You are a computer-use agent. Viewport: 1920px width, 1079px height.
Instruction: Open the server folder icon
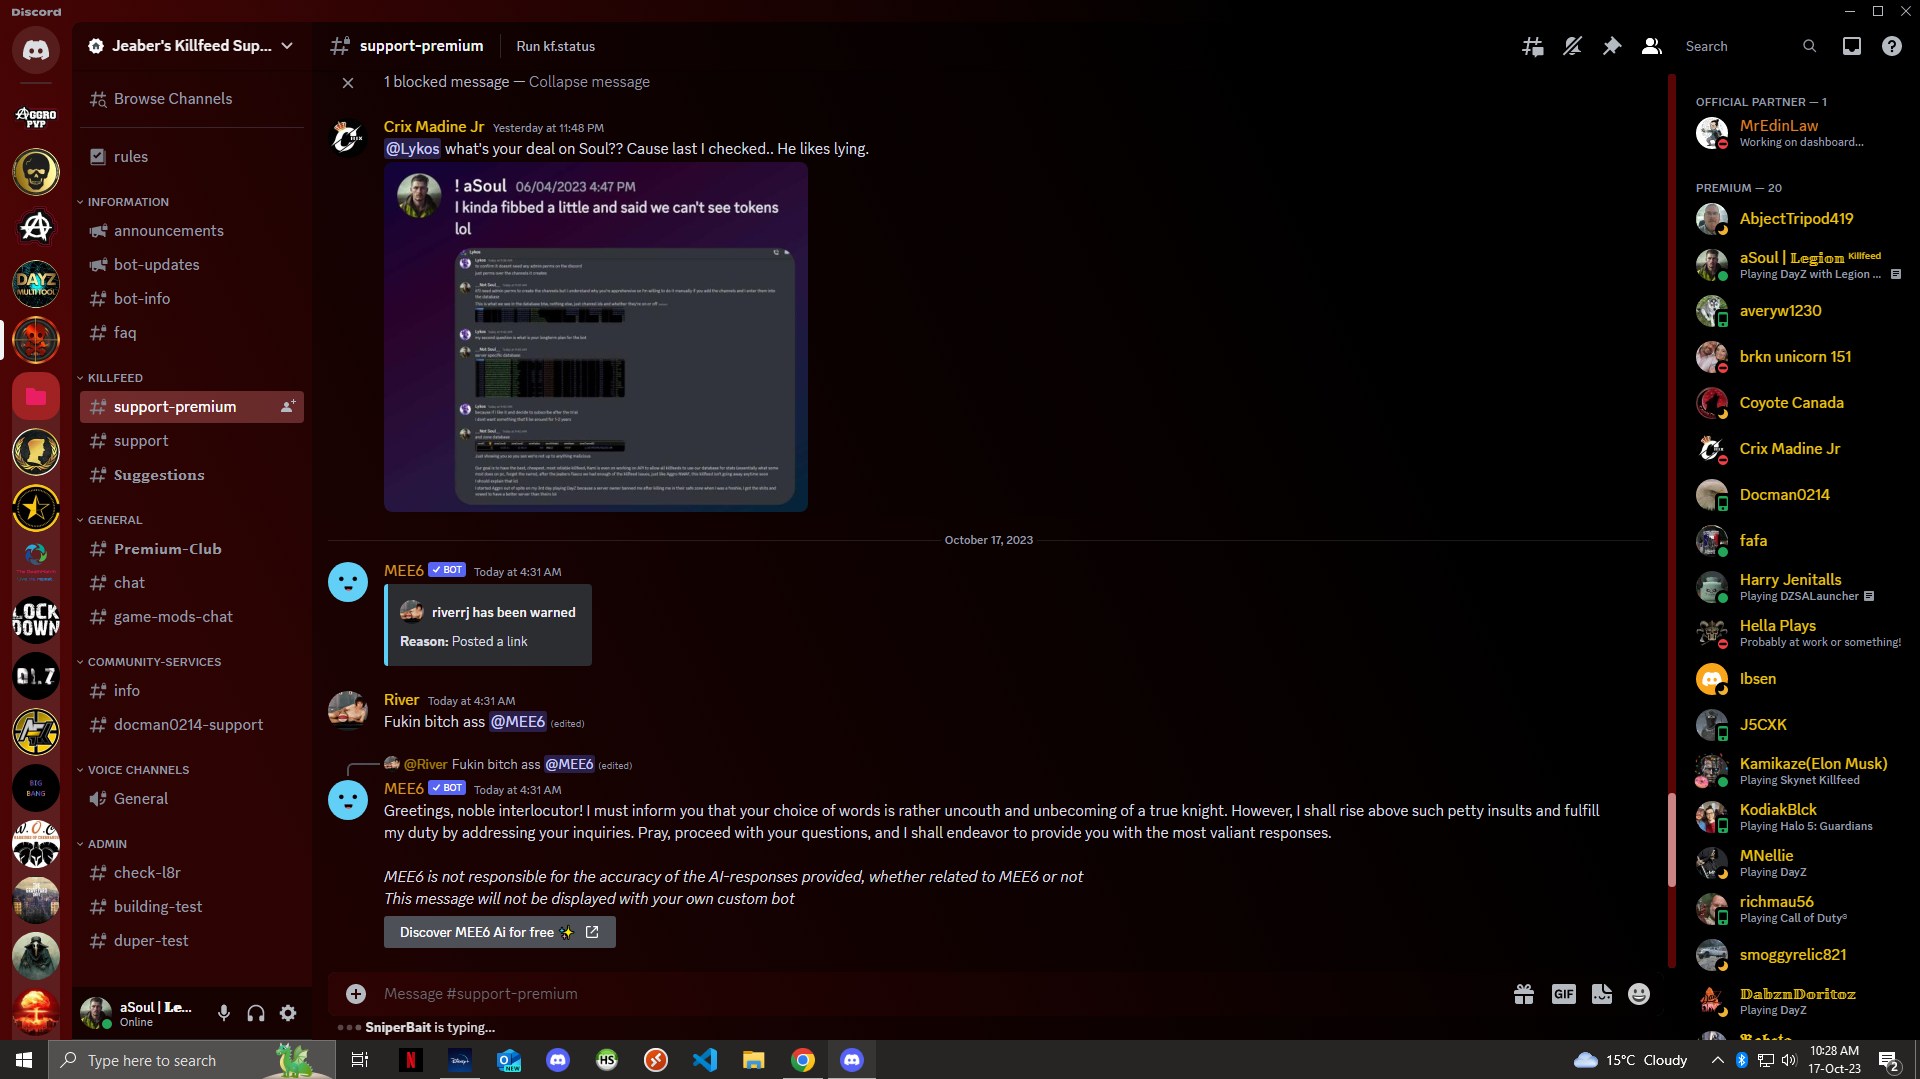coord(36,396)
